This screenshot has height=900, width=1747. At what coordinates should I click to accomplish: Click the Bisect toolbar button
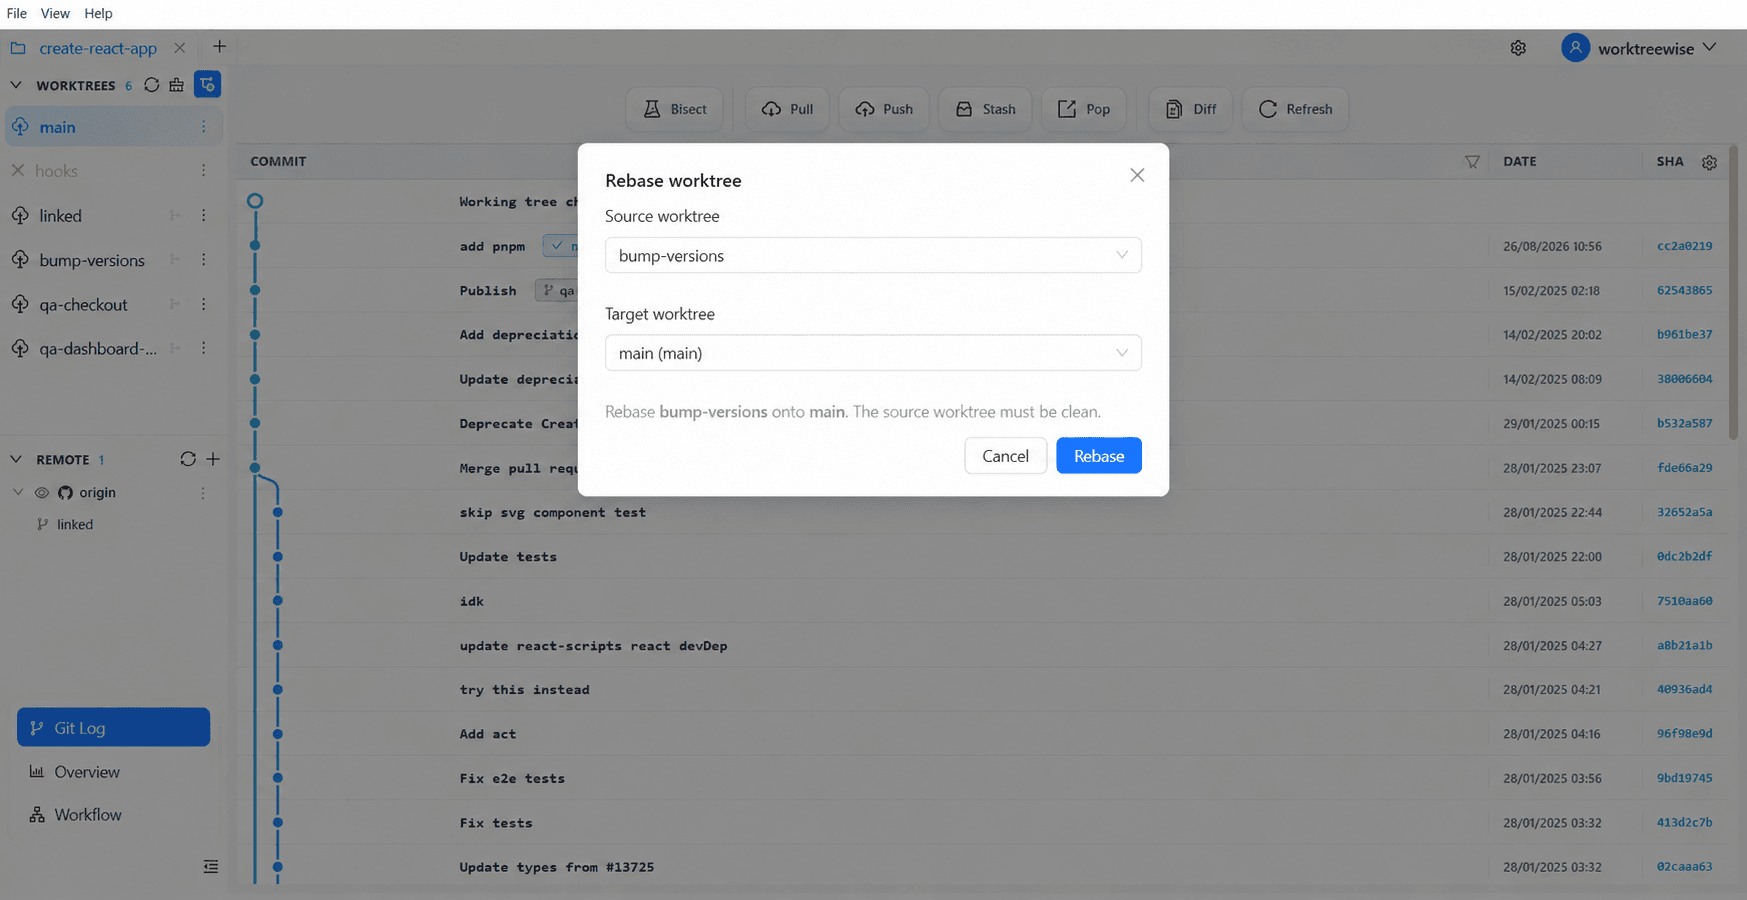[x=676, y=109]
